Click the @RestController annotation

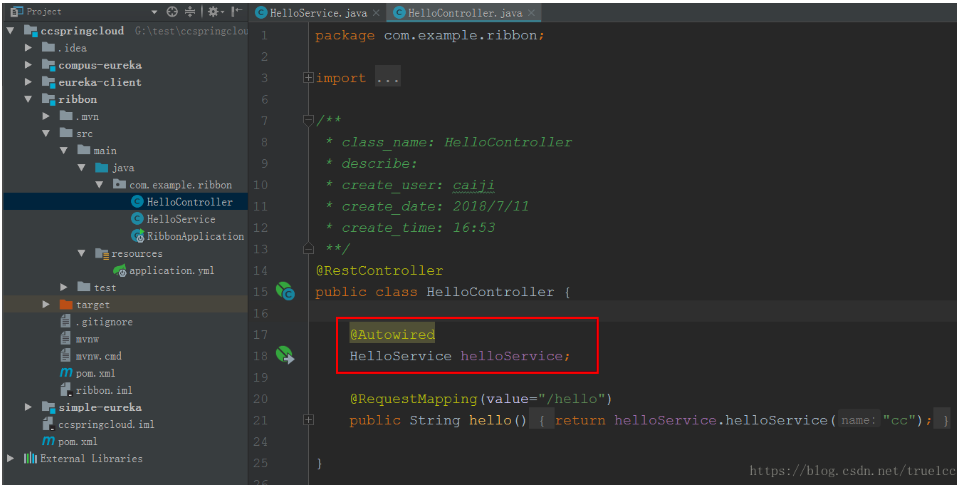[379, 270]
